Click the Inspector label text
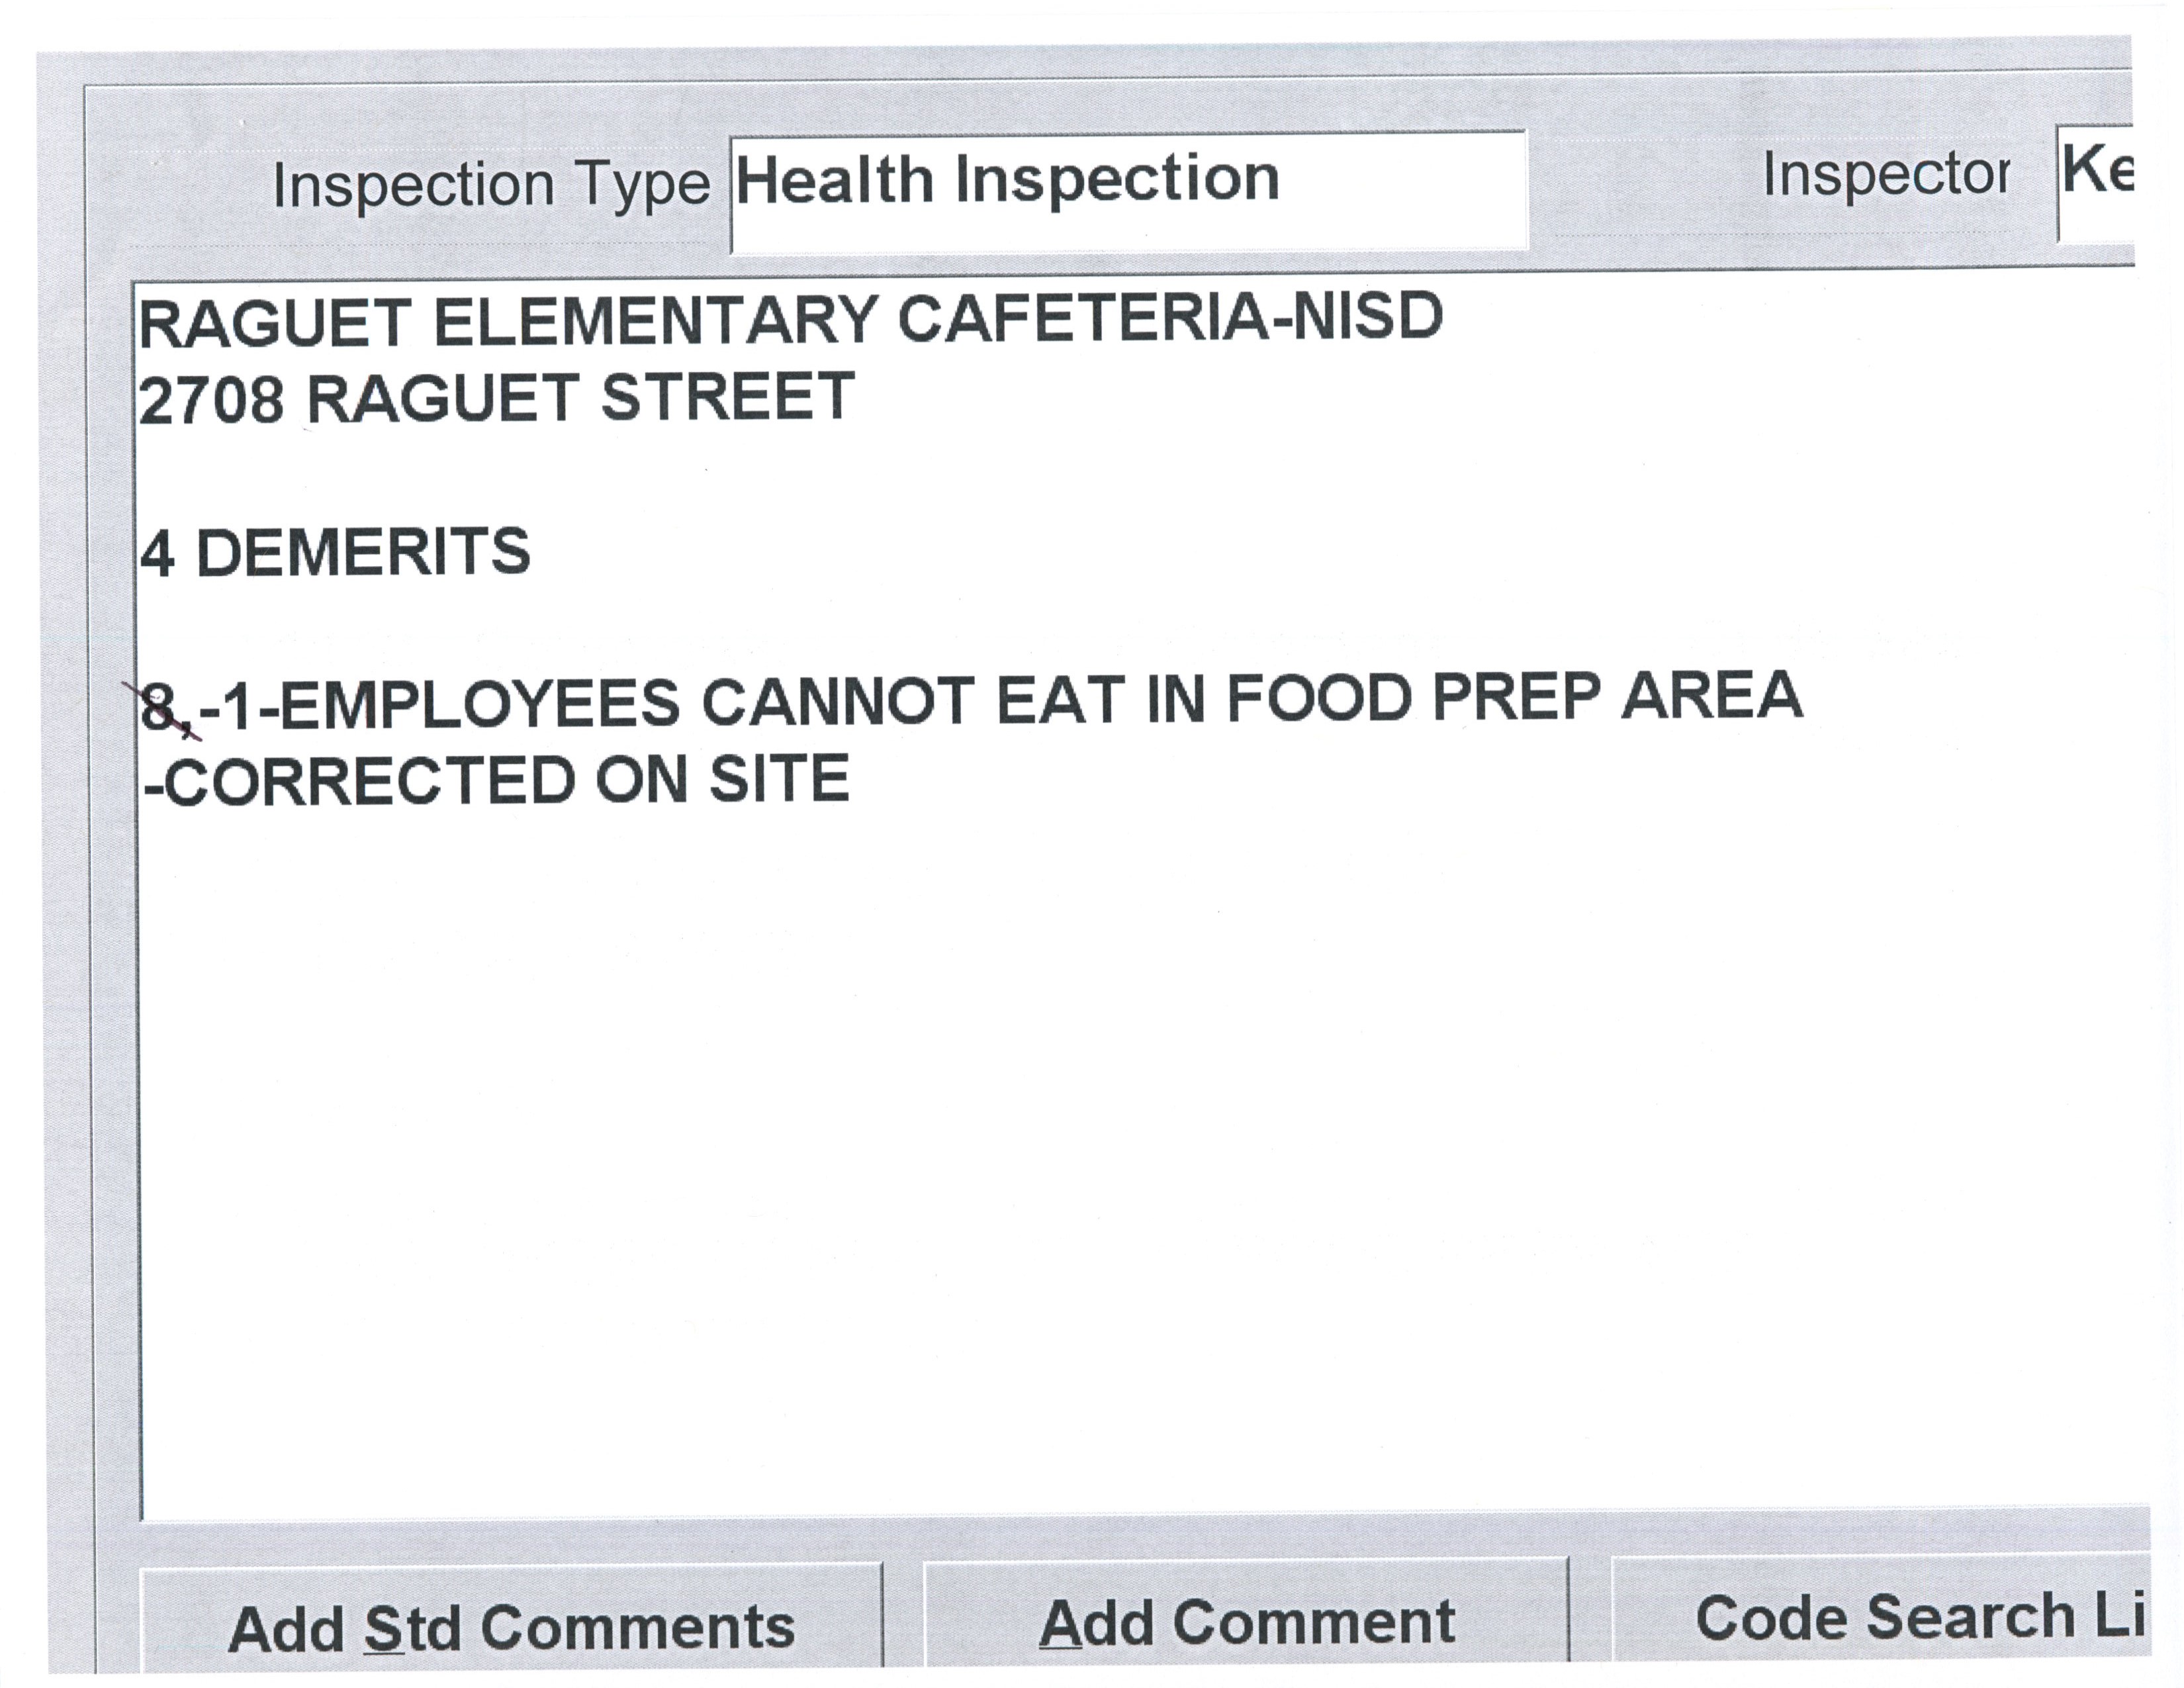The image size is (2184, 1688). point(1885,176)
